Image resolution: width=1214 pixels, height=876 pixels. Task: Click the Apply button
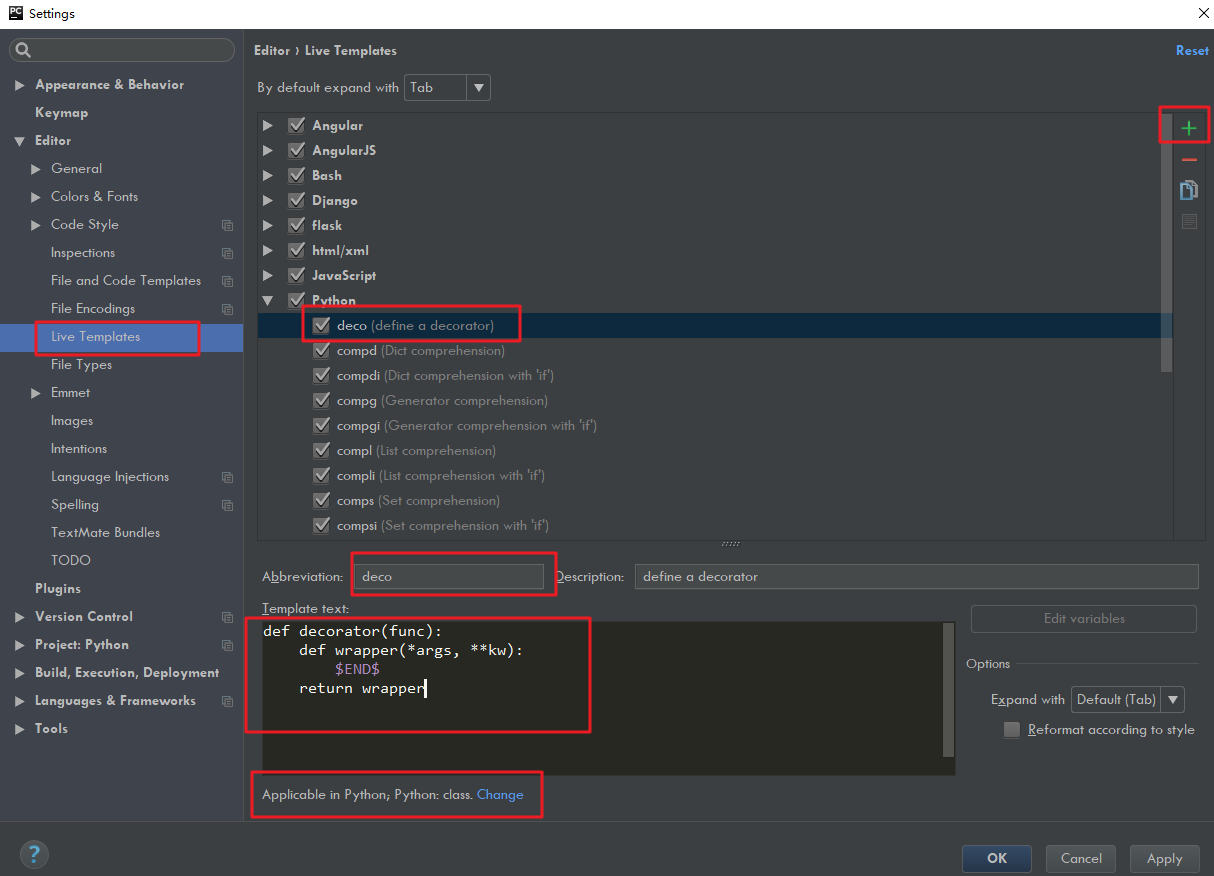pyautogui.click(x=1164, y=858)
